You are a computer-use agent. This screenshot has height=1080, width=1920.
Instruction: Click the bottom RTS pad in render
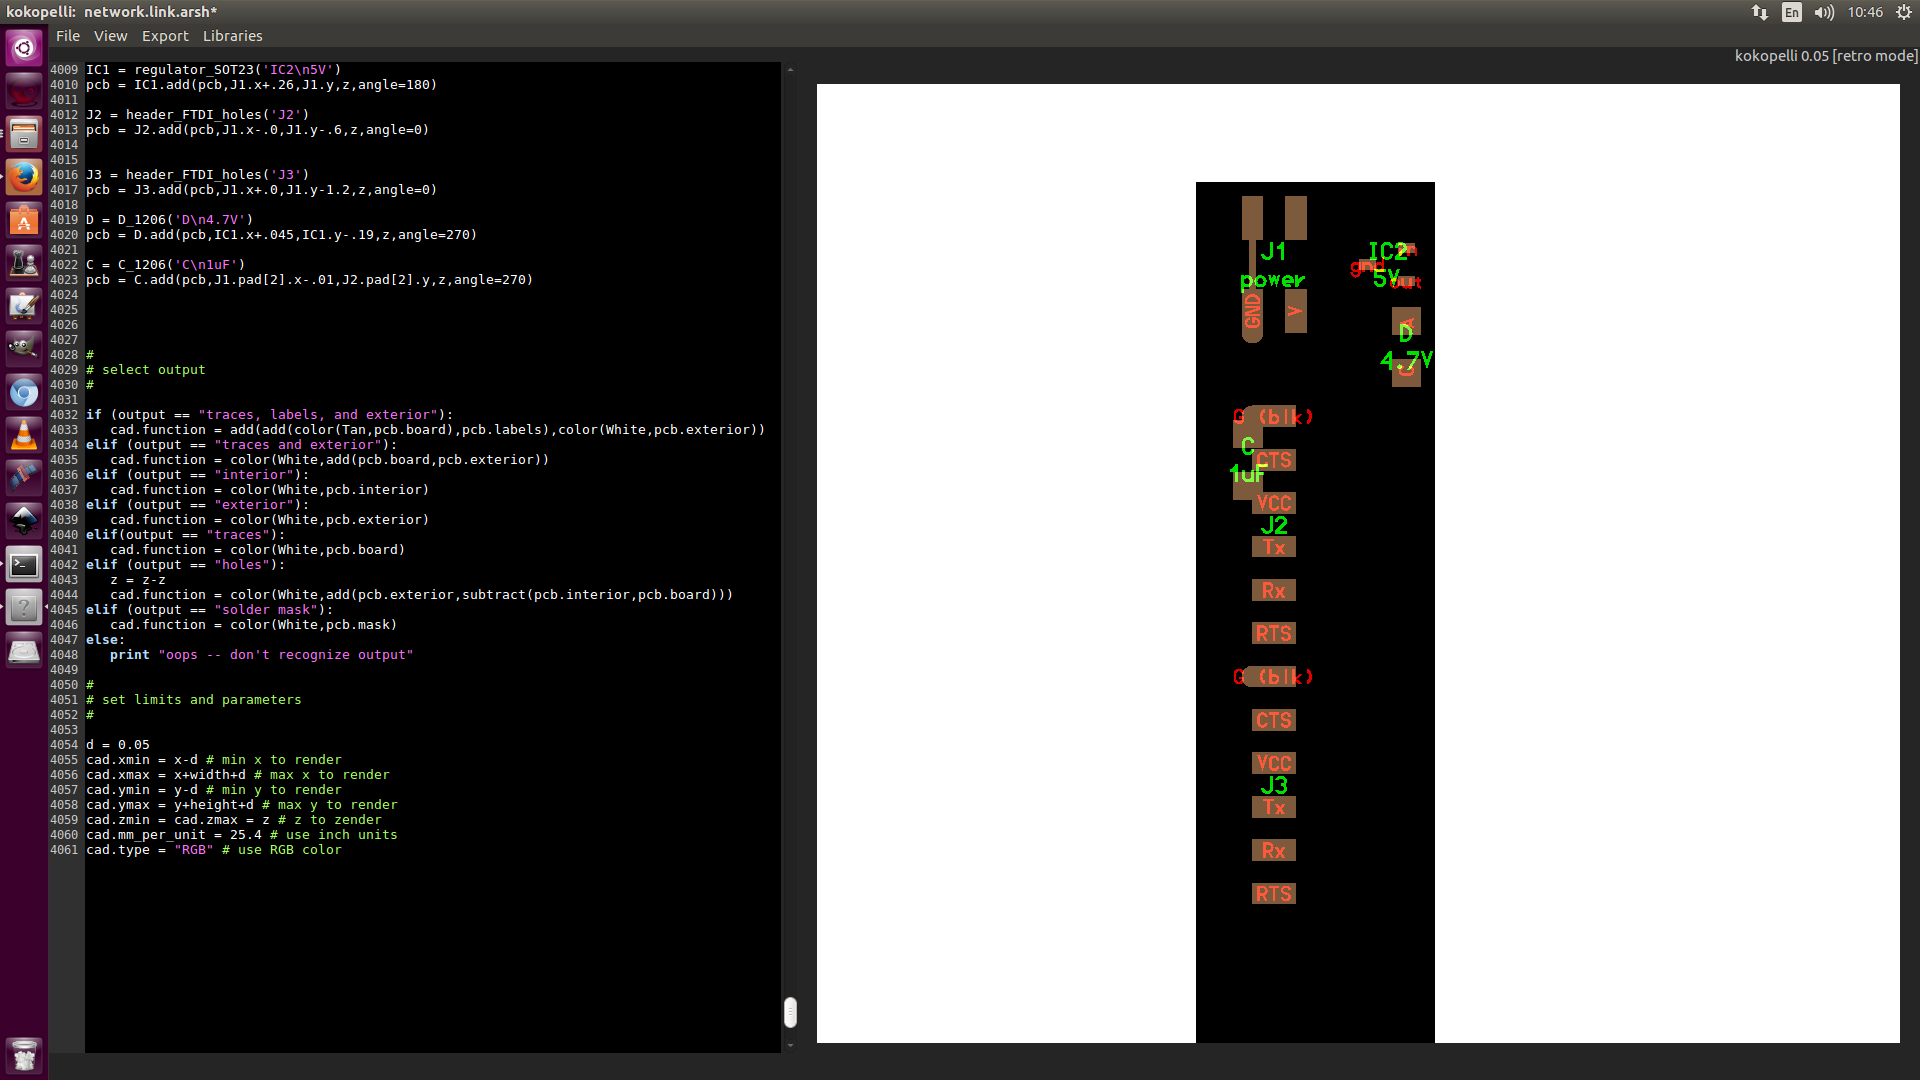[1274, 893]
